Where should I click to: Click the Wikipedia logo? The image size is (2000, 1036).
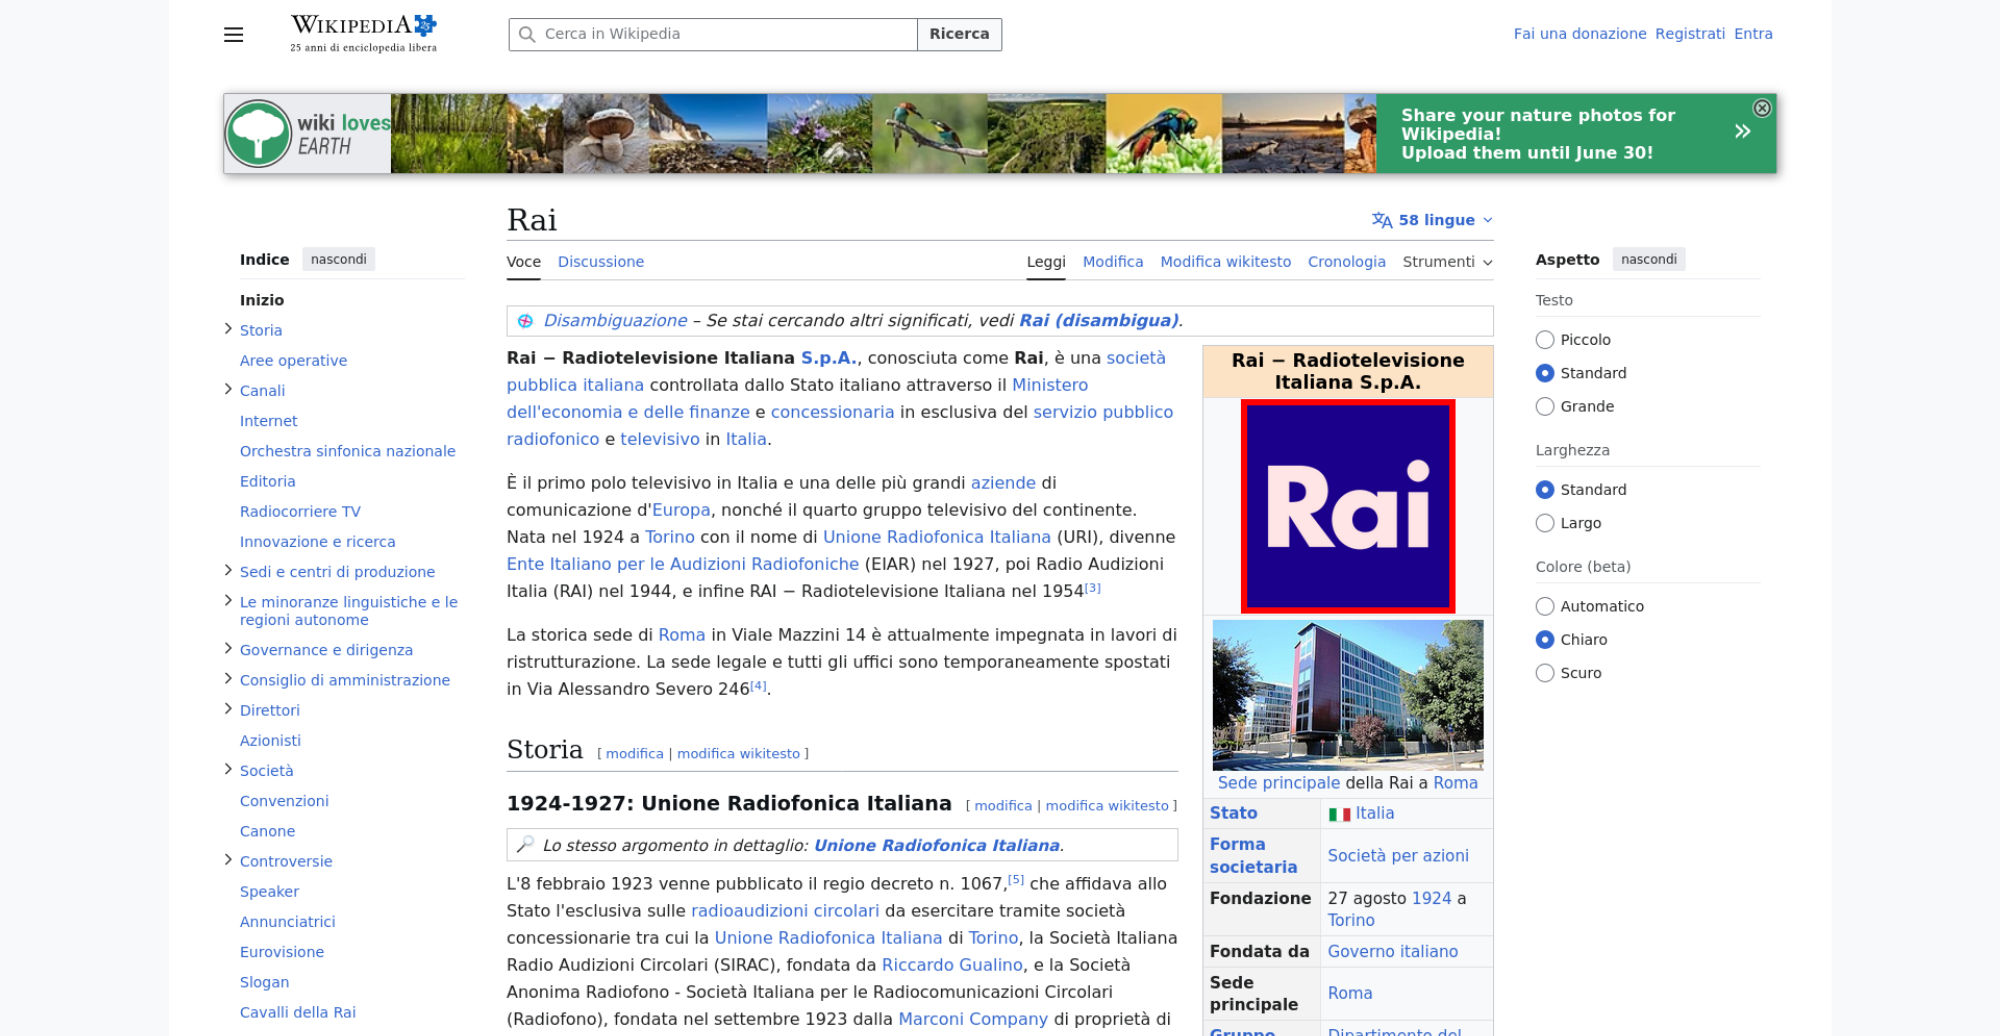(x=363, y=33)
